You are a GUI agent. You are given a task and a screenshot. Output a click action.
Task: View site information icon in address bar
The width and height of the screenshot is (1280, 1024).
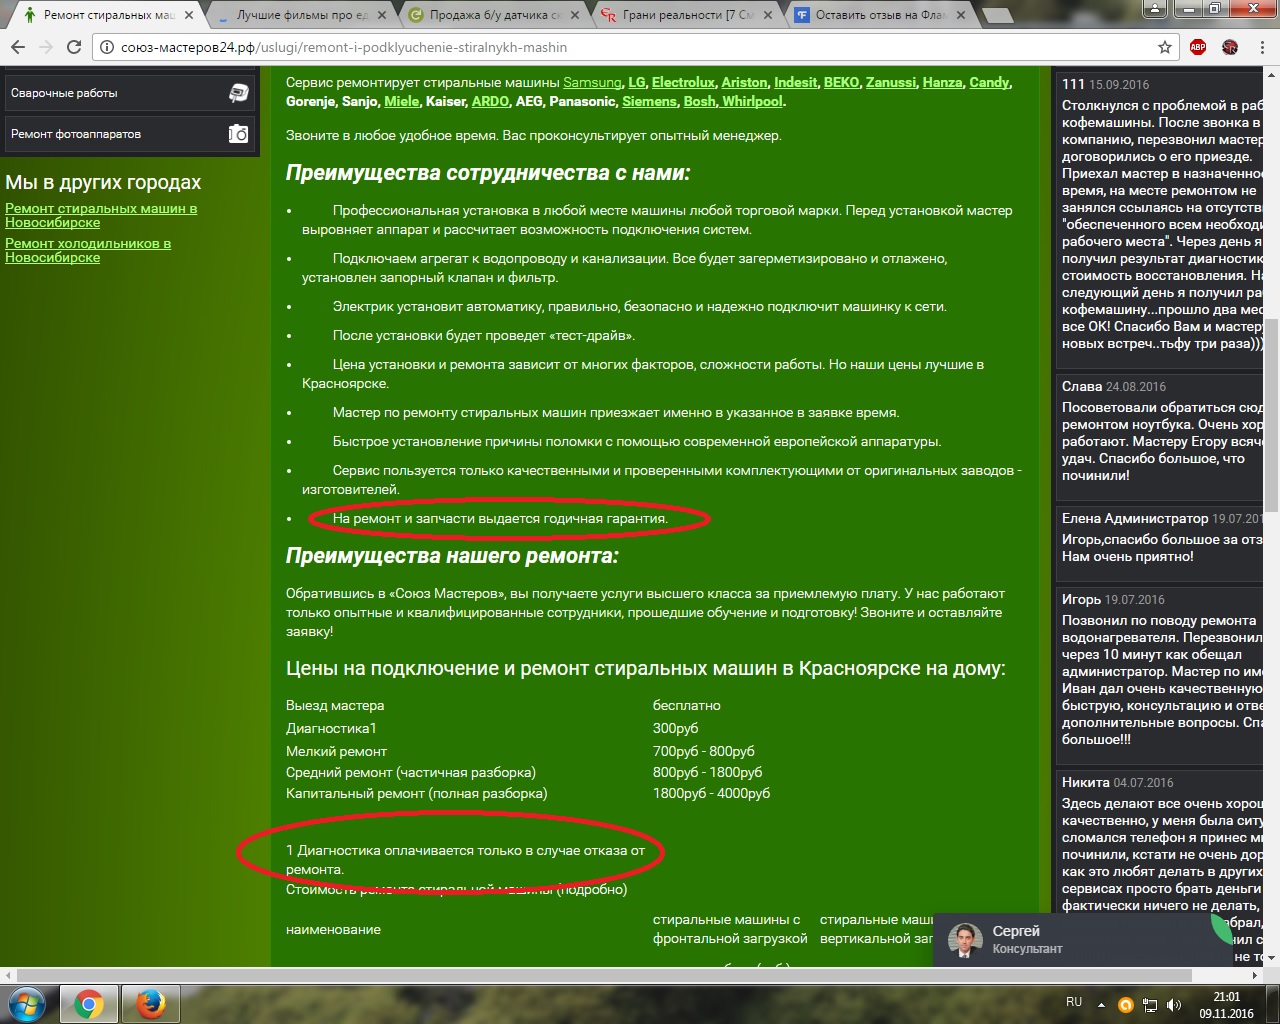click(108, 47)
